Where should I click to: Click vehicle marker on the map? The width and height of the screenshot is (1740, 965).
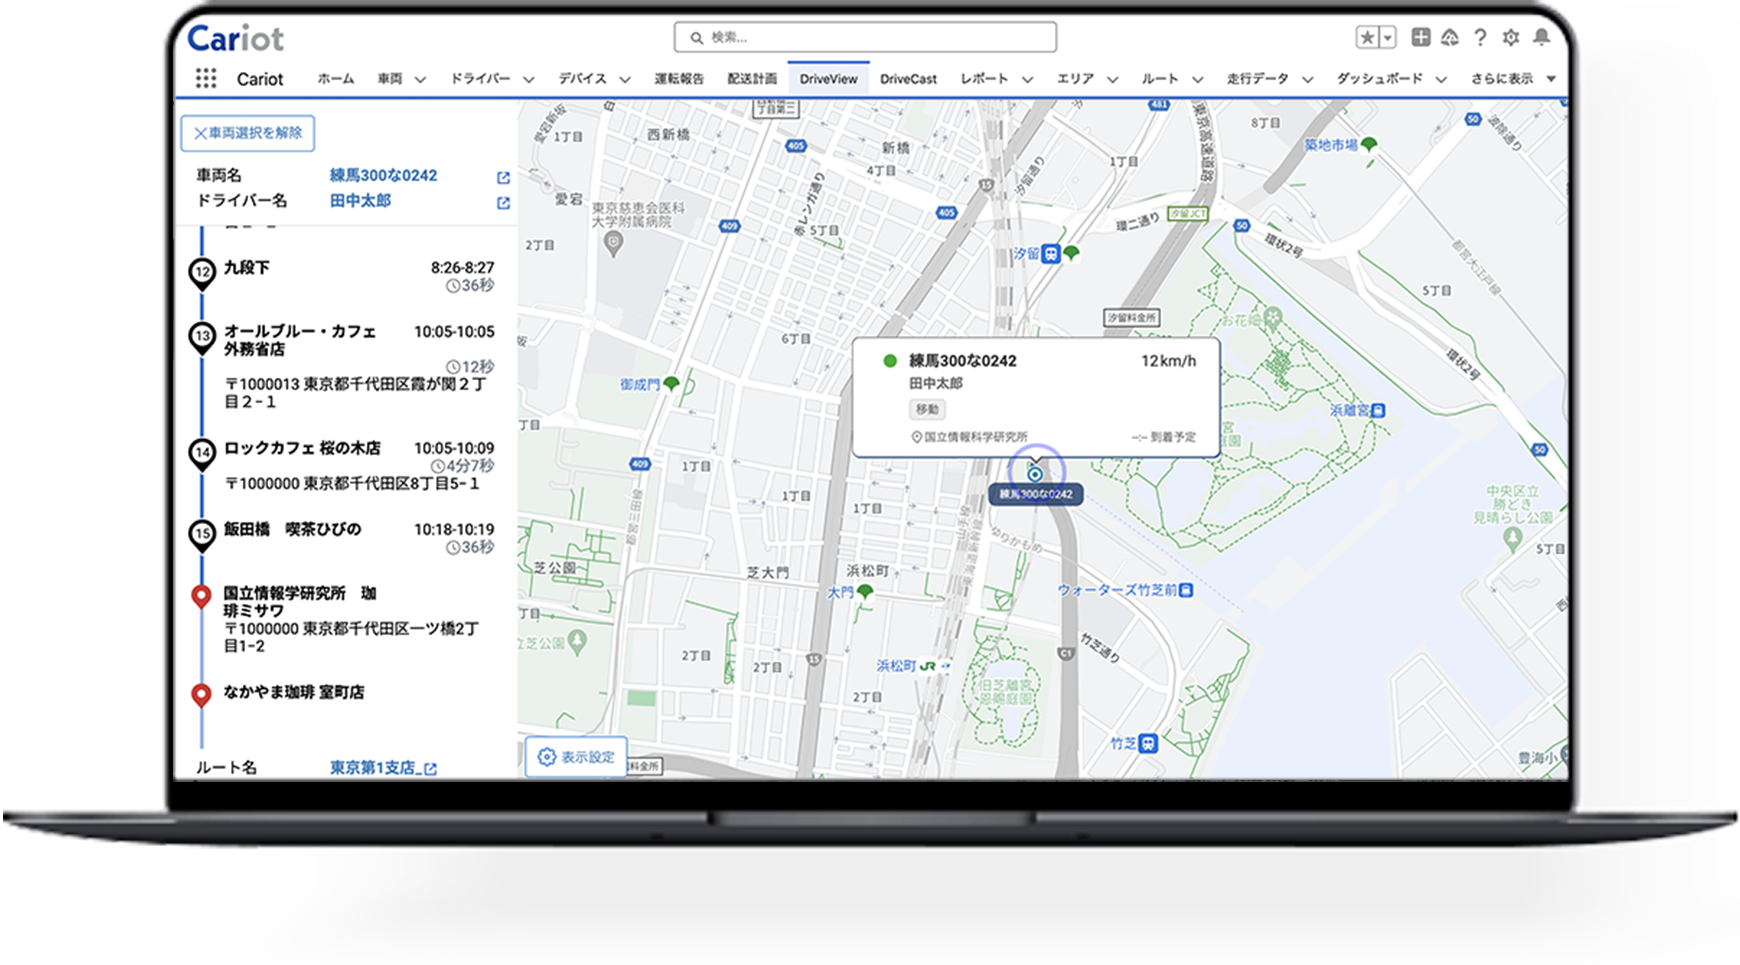[1036, 473]
